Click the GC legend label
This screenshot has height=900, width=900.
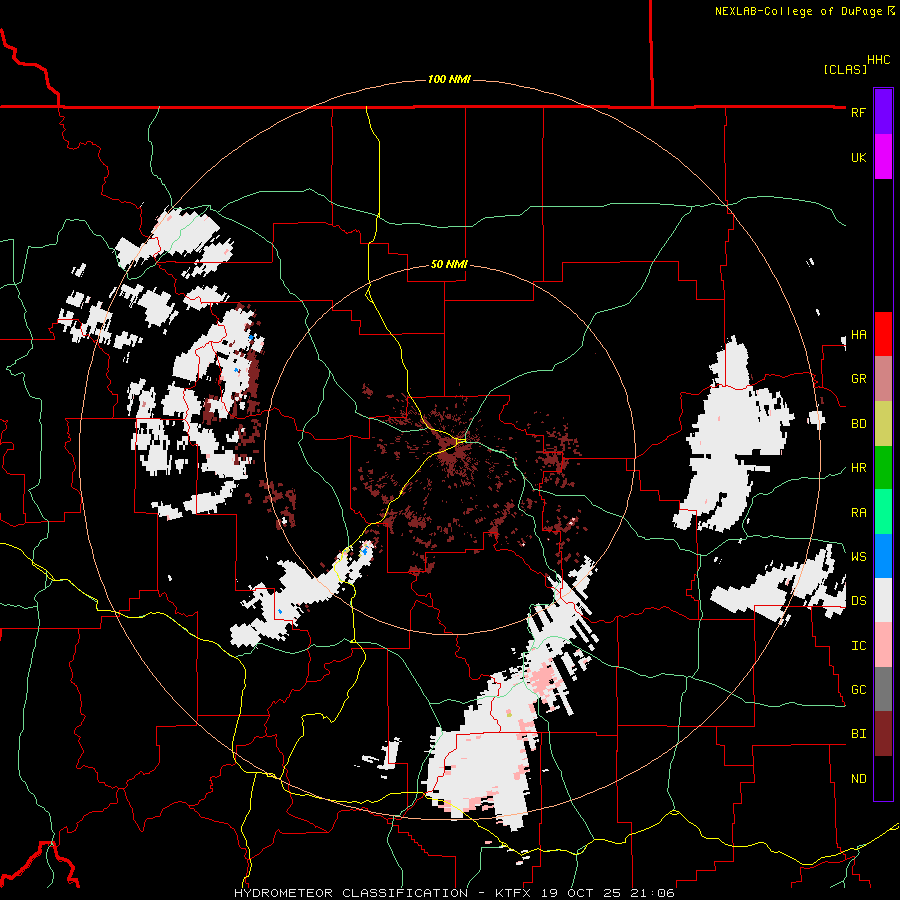pos(858,690)
